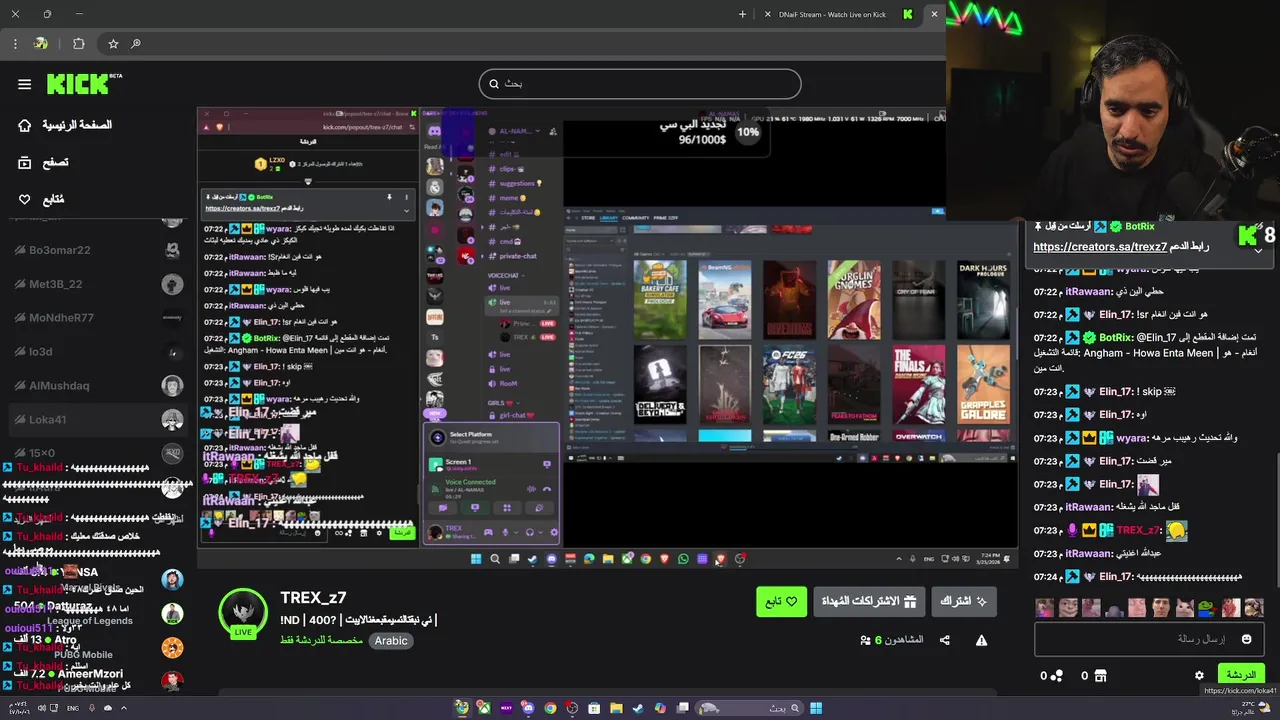Click the TREX_z7 channel name
This screenshot has width=1280, height=720.
[x=313, y=597]
